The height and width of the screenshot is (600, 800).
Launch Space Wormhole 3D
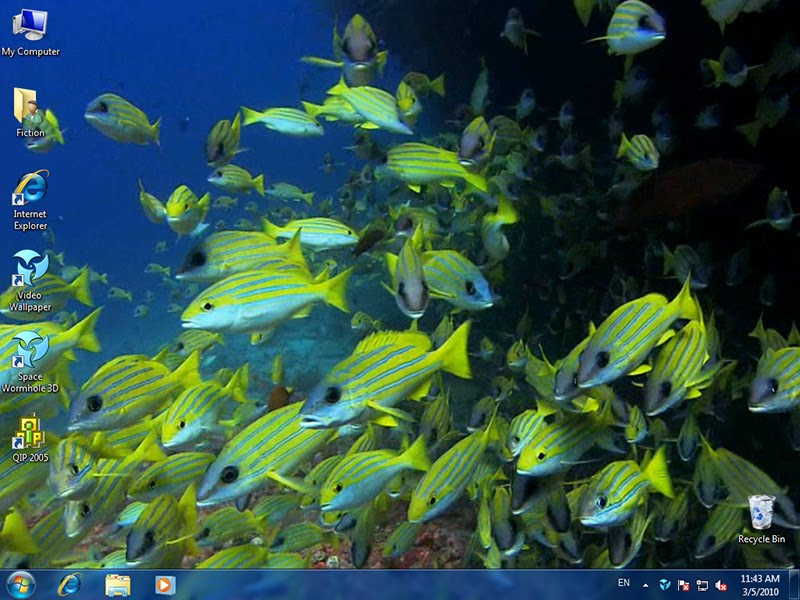point(31,350)
